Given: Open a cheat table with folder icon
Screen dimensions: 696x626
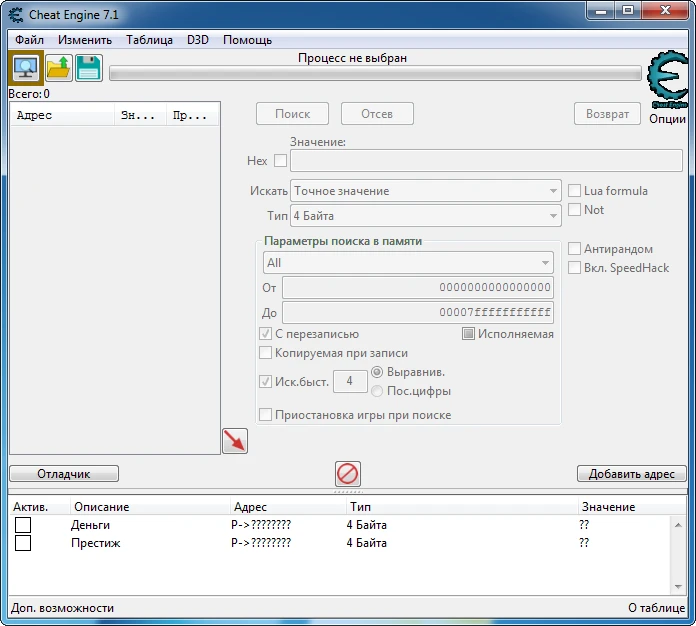Looking at the screenshot, I should (x=59, y=68).
